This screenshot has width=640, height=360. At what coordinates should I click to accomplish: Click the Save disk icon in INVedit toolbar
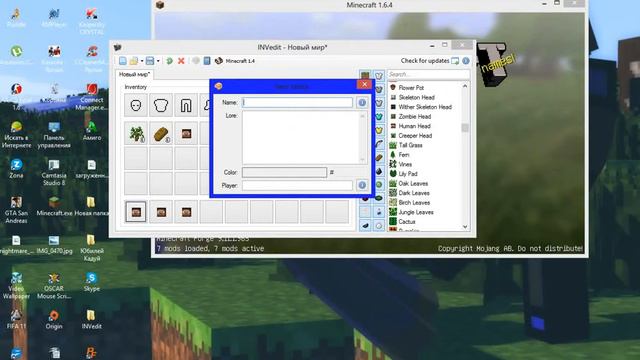click(x=150, y=61)
